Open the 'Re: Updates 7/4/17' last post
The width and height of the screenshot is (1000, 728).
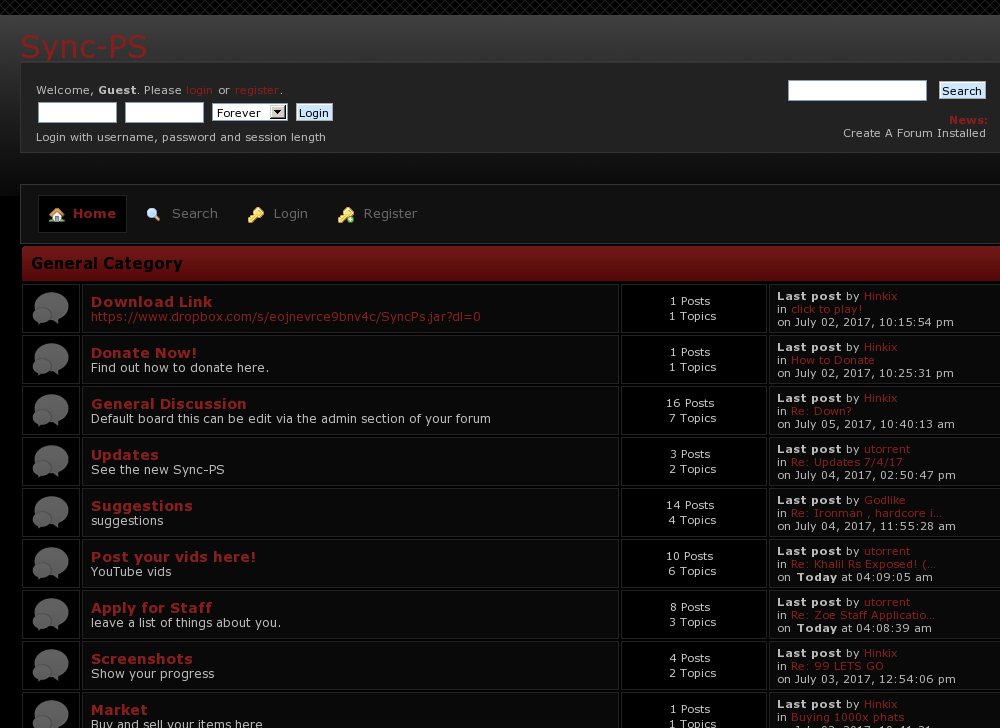(x=846, y=462)
